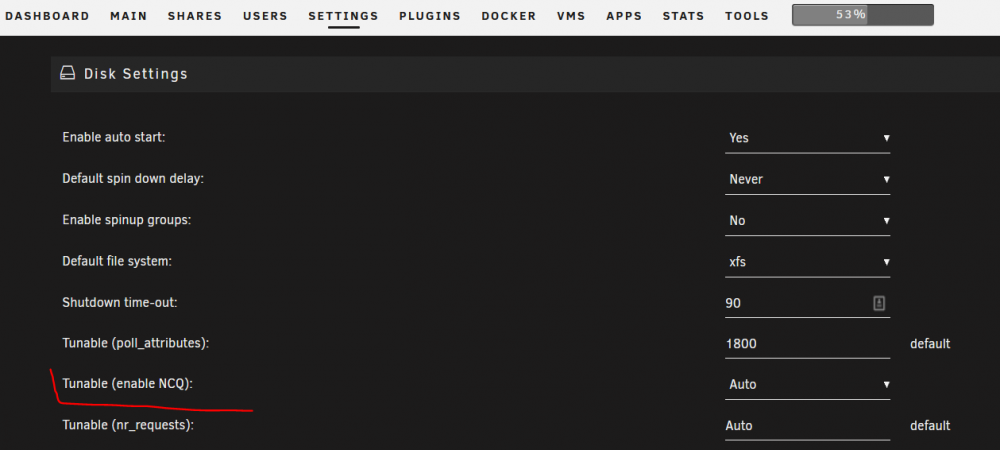This screenshot has height=450, width=1000.
Task: Open the TOOLS tab
Action: [747, 17]
